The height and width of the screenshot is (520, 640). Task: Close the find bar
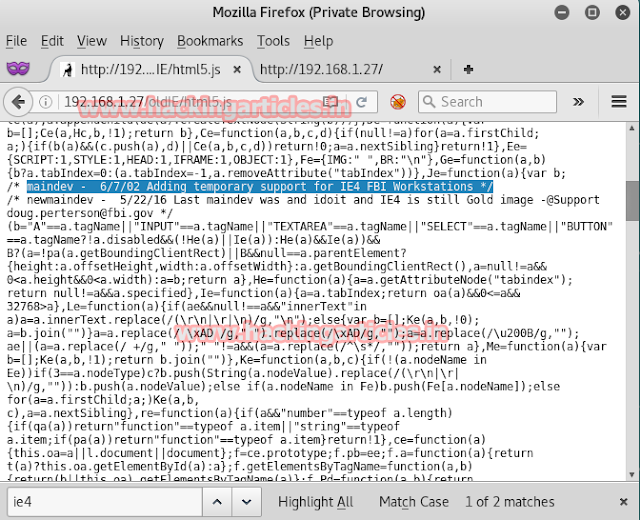[623, 502]
